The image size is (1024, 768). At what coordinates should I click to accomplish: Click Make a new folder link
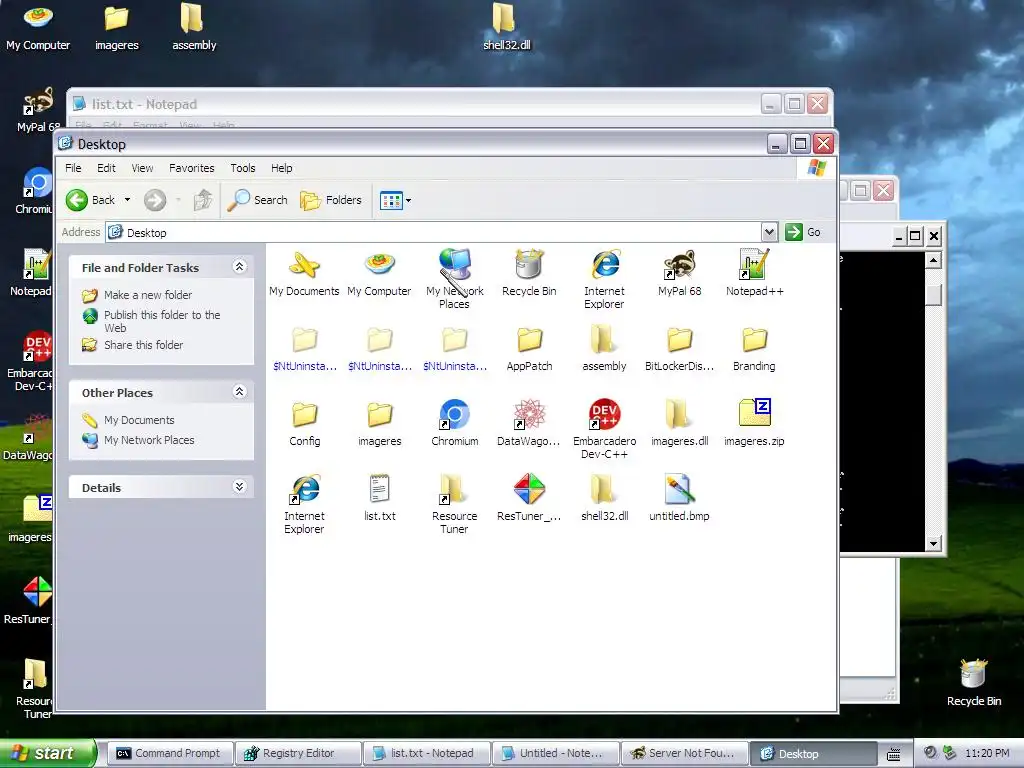[148, 295]
